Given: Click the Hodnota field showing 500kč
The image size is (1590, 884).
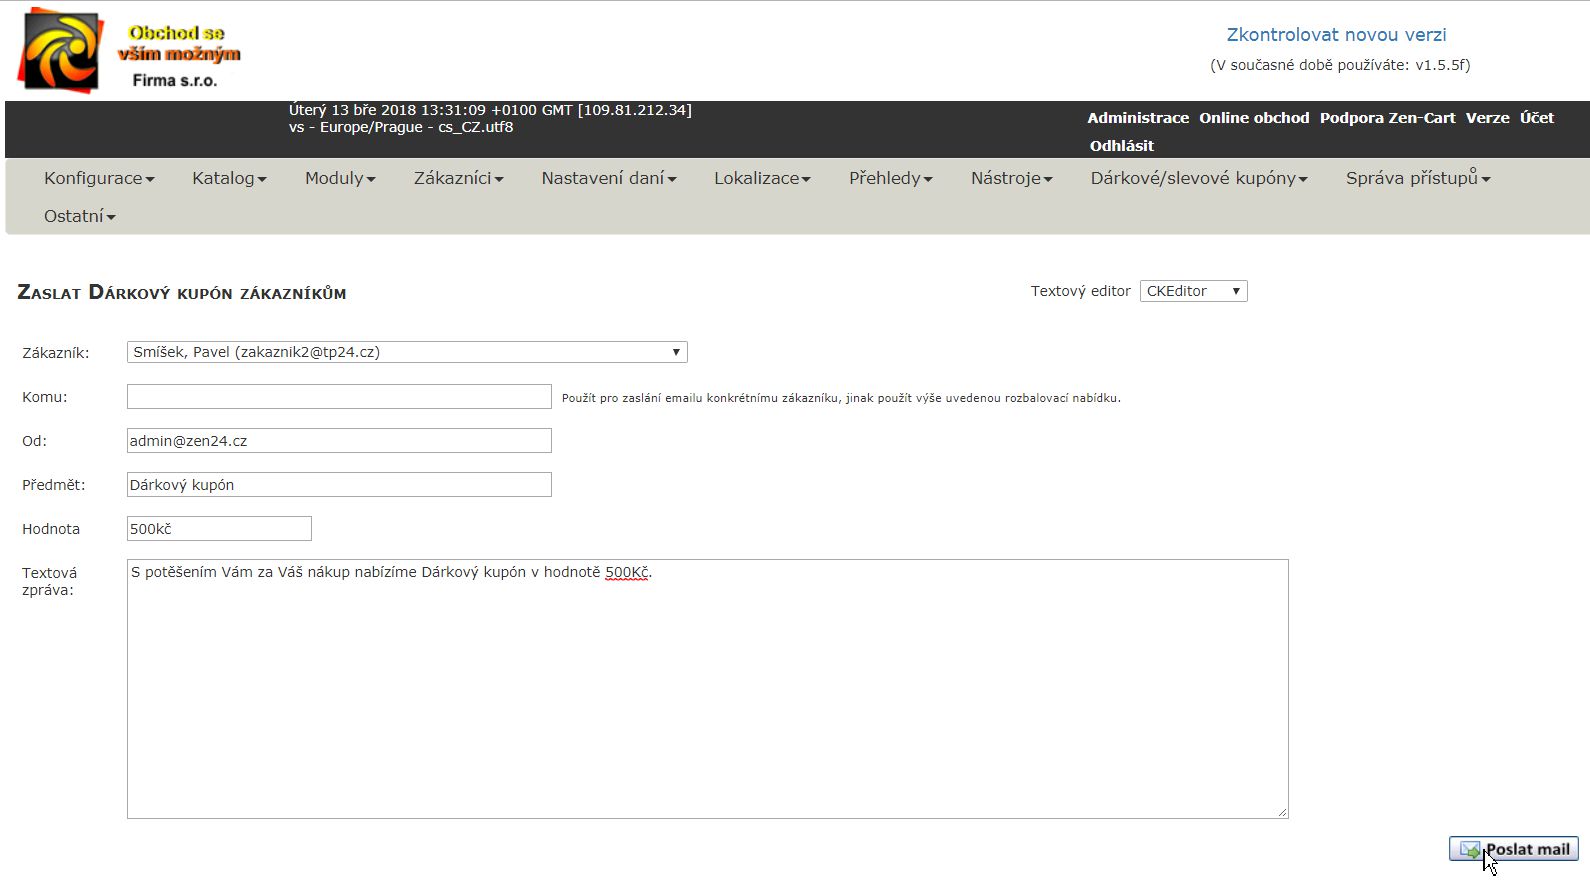Looking at the screenshot, I should click(219, 529).
